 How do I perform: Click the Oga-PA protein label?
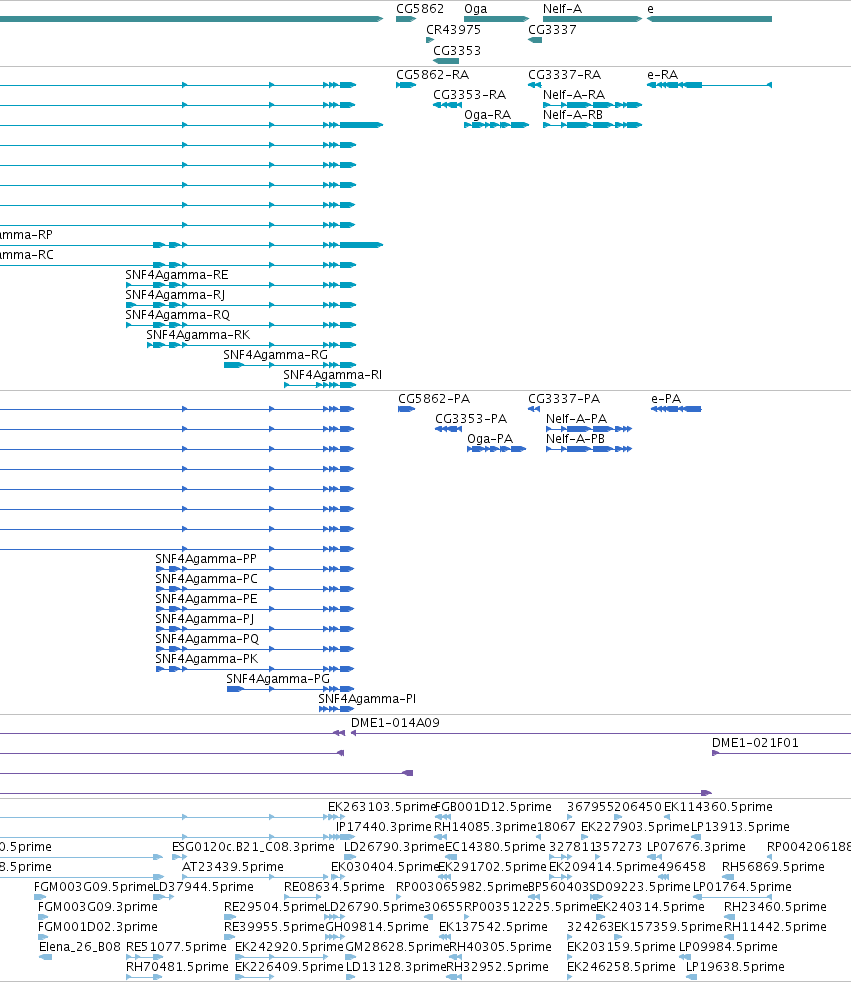click(490, 439)
